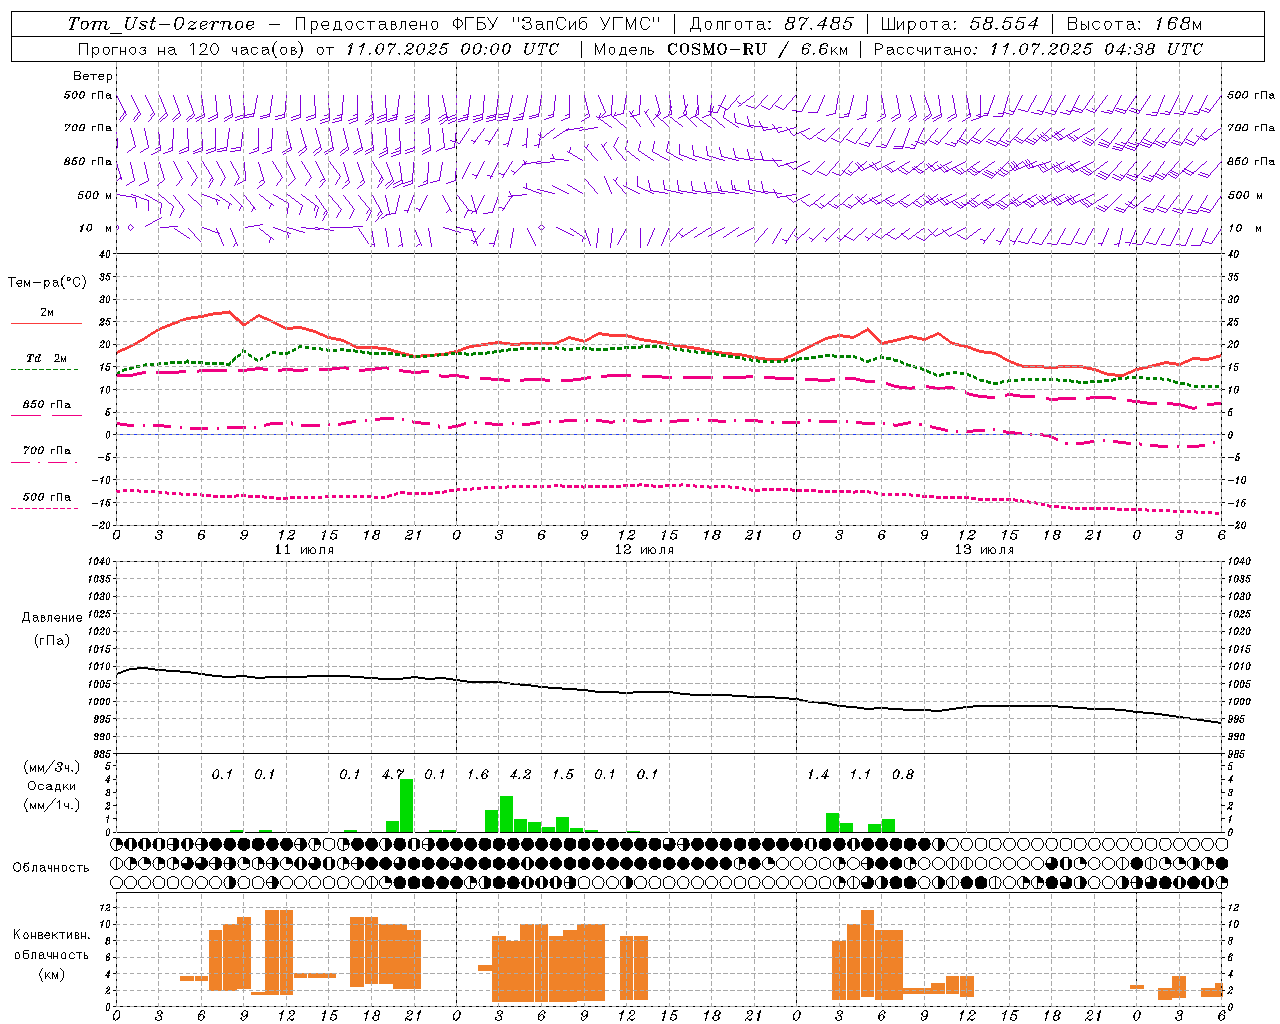Click the (км) unit under convective cloud label
This screenshot has height=1024, width=1280.
[51, 974]
